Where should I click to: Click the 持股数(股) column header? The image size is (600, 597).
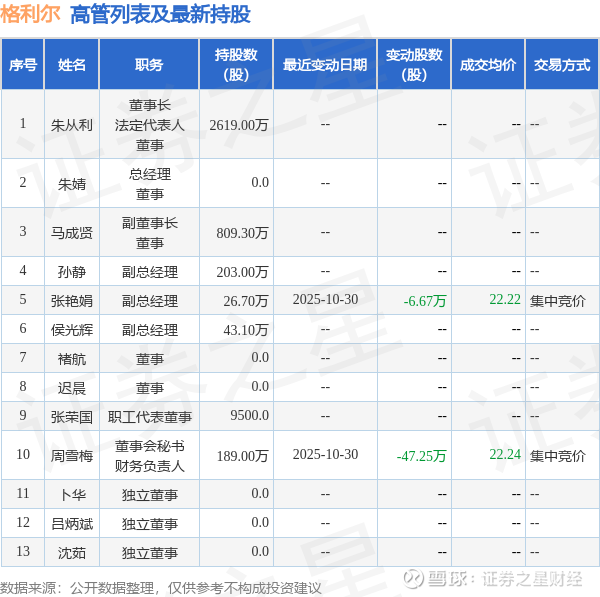click(236, 65)
